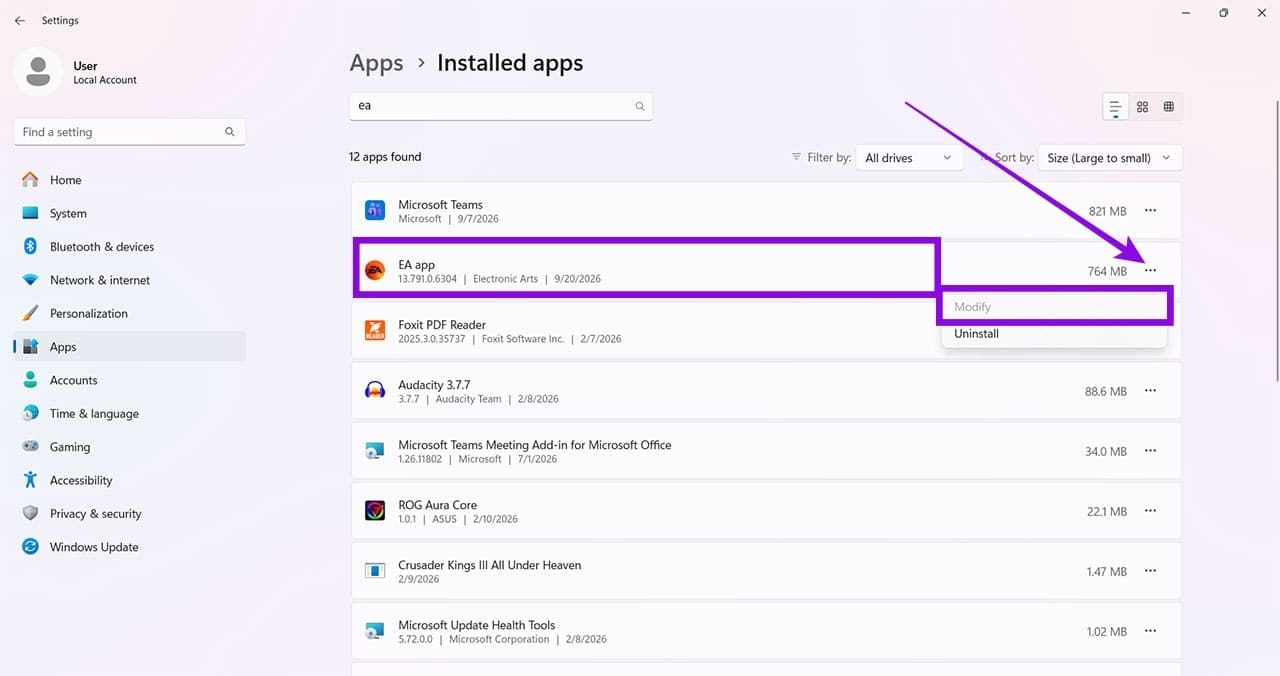
Task: Open the User Local Account profile
Action: coord(78,72)
